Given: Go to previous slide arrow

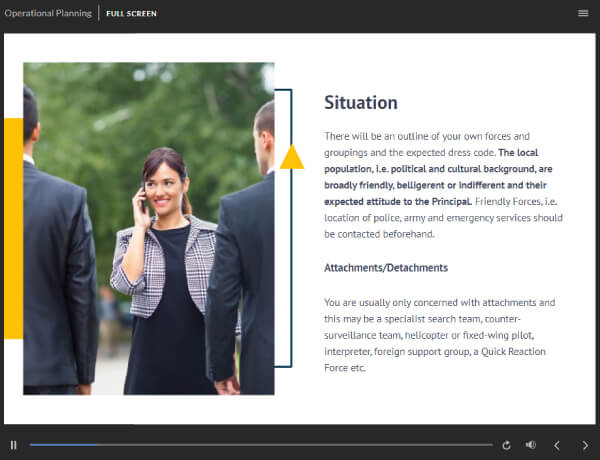Looking at the screenshot, I should pyautogui.click(x=557, y=445).
